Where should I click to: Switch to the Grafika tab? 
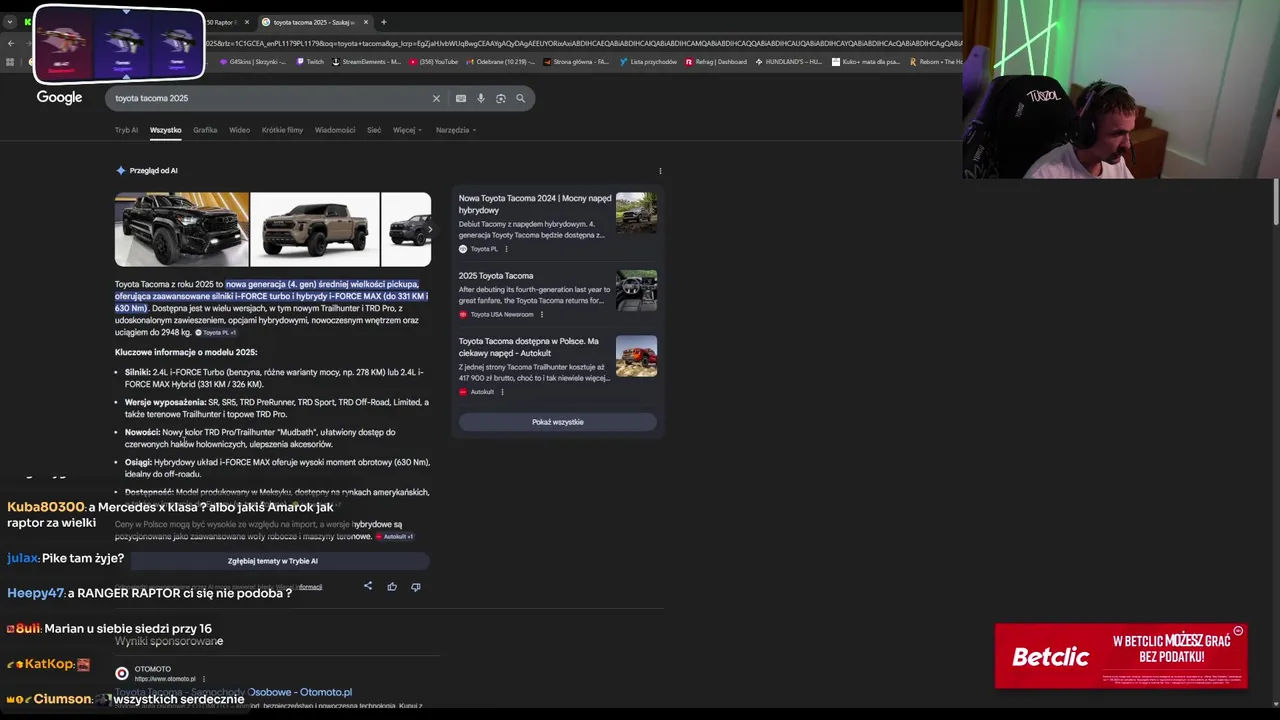(205, 130)
